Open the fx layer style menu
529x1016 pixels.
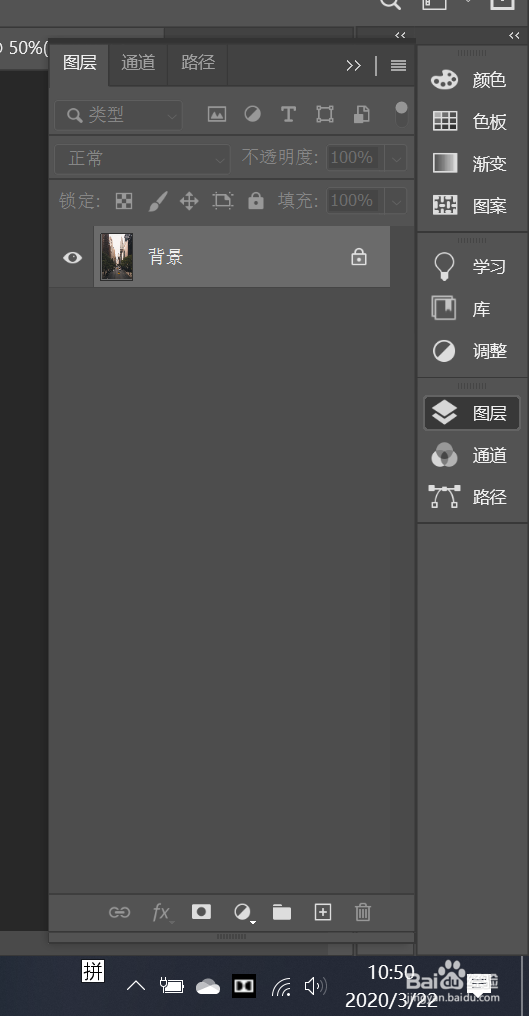pos(161,913)
